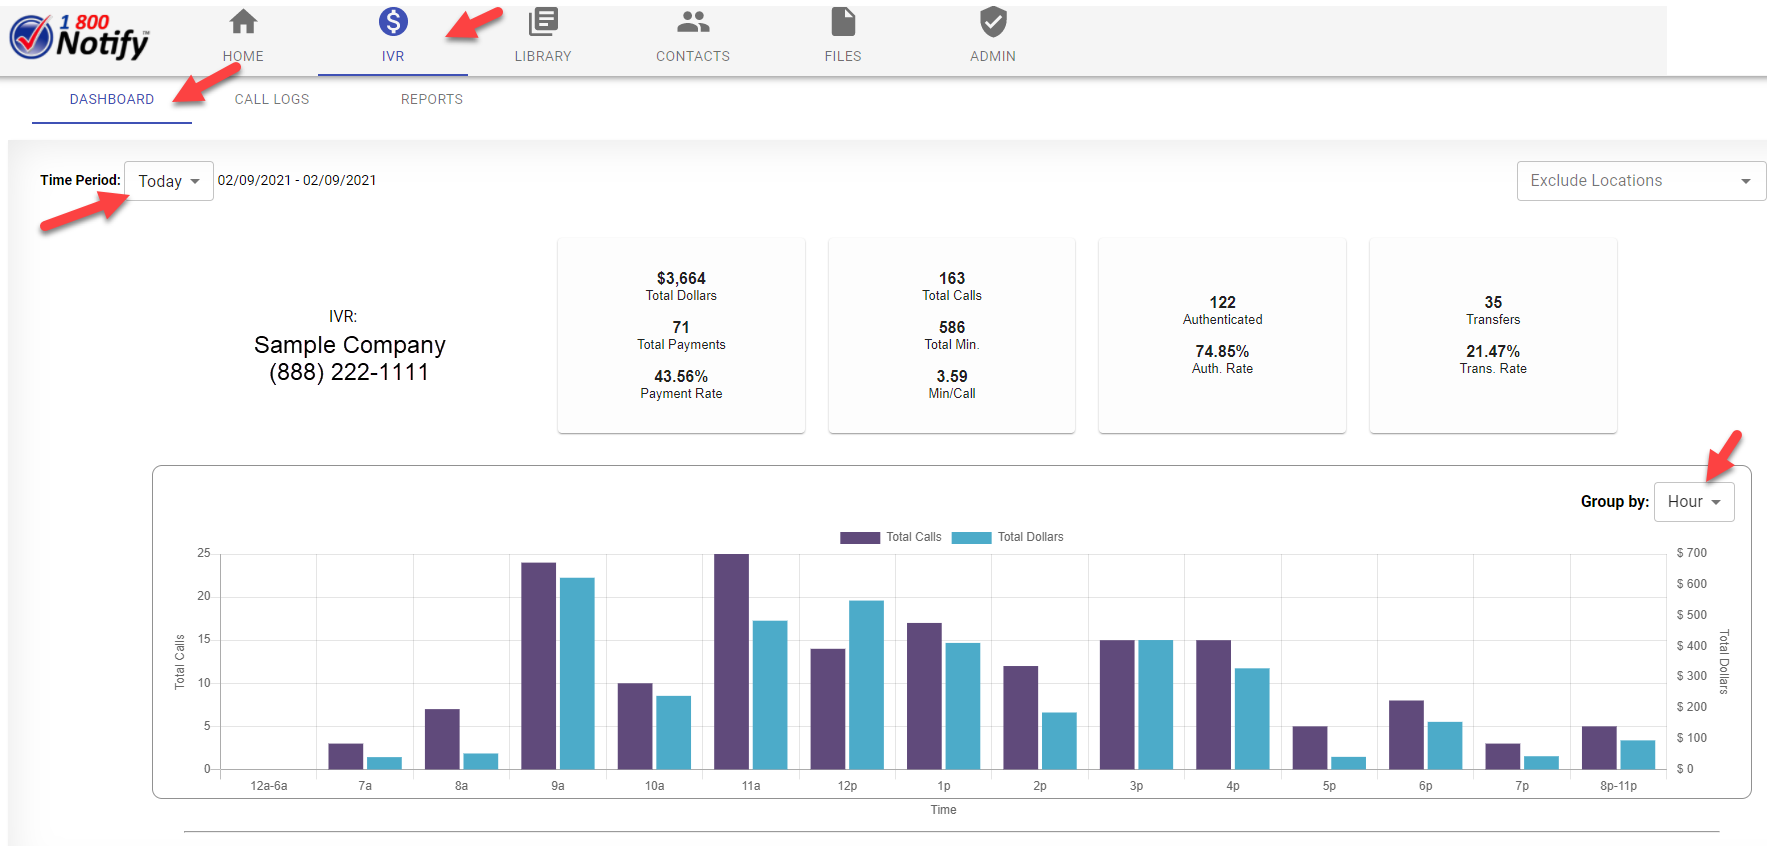Click the 11a Total Calls purple bar
Image resolution: width=1770 pixels, height=846 pixels.
(731, 660)
